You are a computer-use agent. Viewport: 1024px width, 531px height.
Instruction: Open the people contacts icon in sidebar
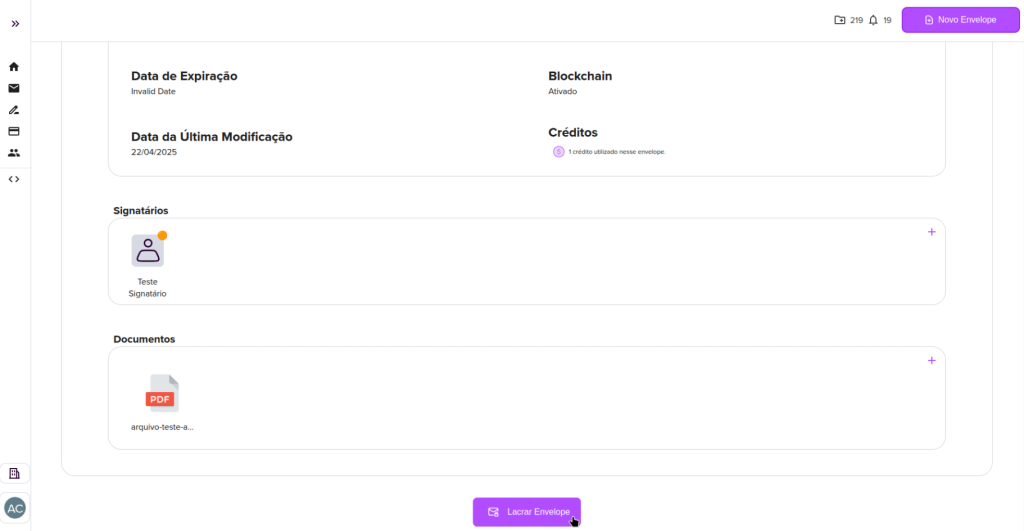coord(14,153)
